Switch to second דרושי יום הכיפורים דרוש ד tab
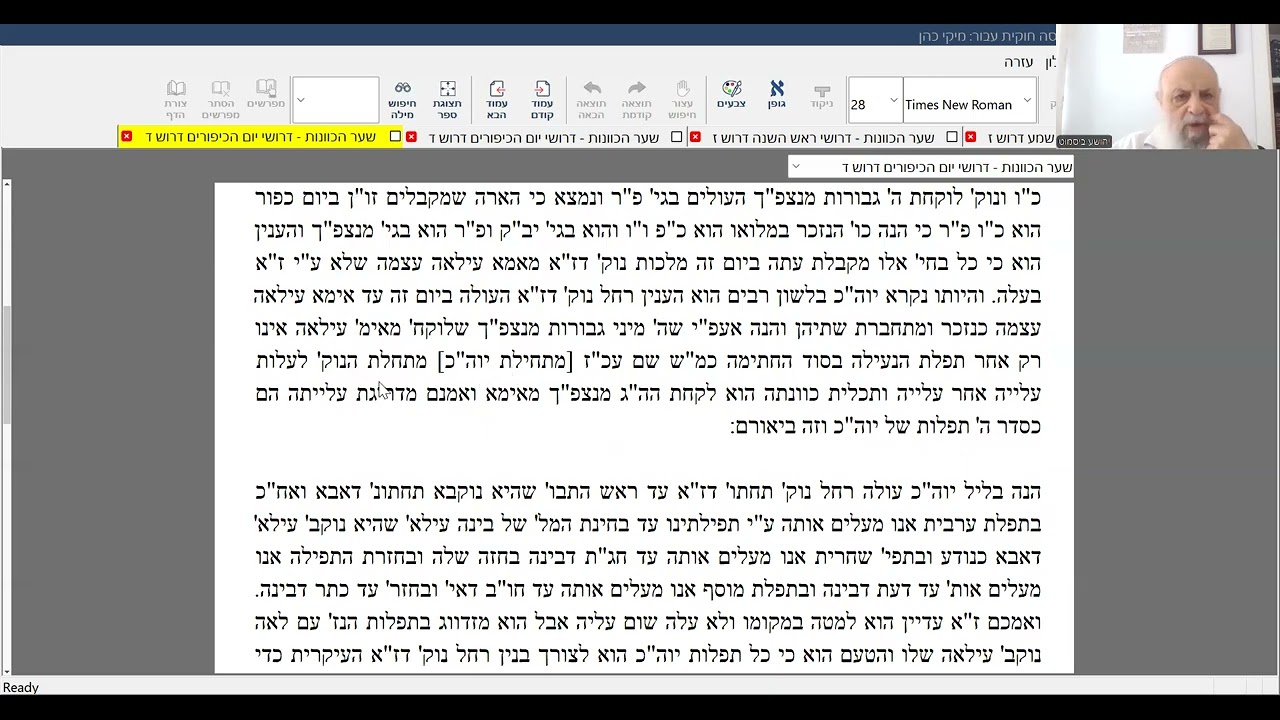 544,137
